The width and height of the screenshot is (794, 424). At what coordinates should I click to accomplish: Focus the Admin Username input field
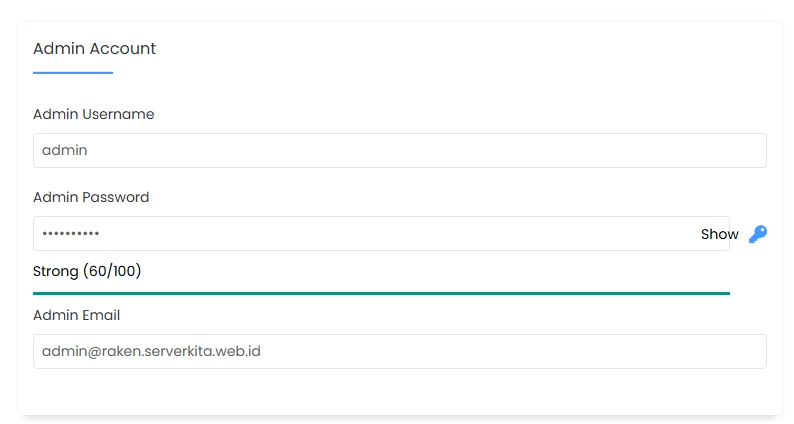399,151
